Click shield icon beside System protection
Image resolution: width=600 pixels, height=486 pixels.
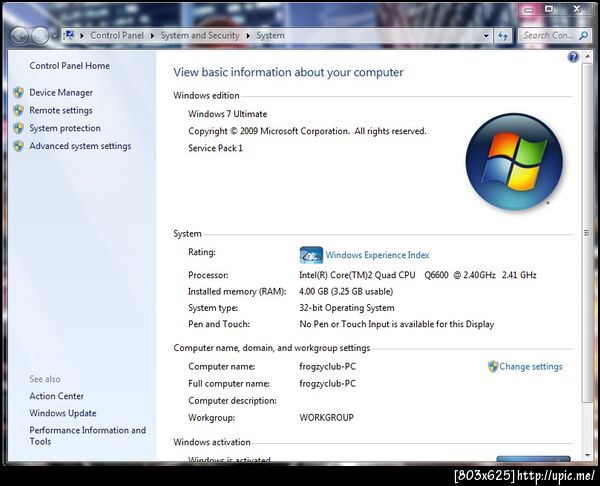point(18,128)
